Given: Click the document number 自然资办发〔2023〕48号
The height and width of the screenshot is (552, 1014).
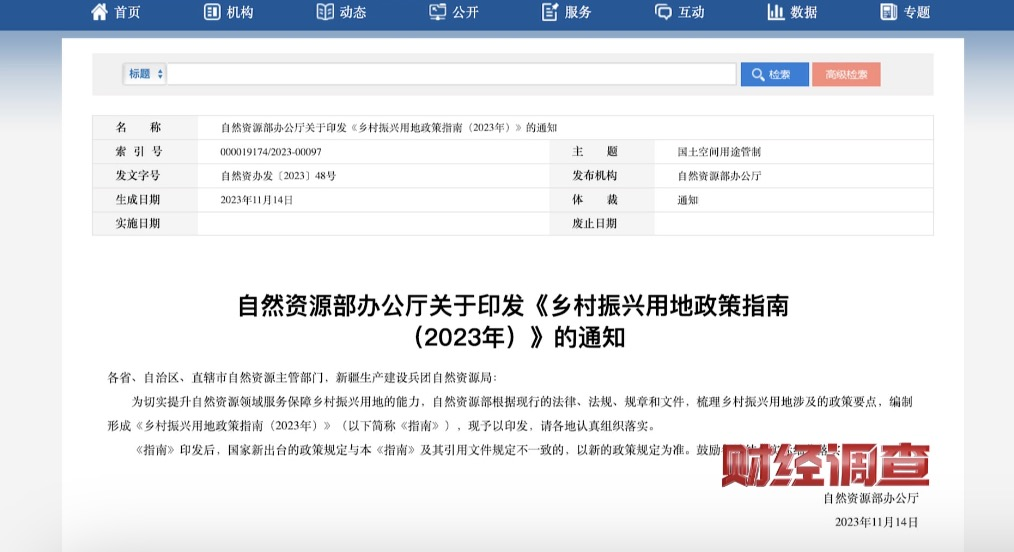Looking at the screenshot, I should click(278, 176).
